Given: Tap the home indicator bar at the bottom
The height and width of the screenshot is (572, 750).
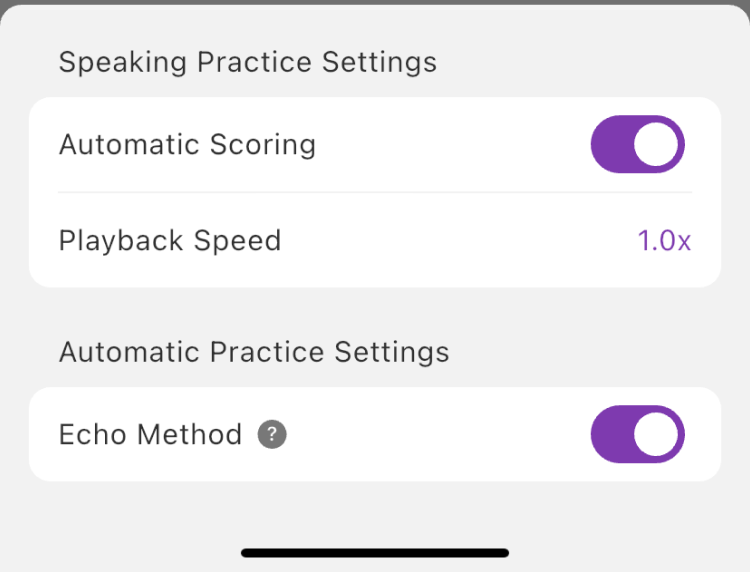Looking at the screenshot, I should [375, 552].
